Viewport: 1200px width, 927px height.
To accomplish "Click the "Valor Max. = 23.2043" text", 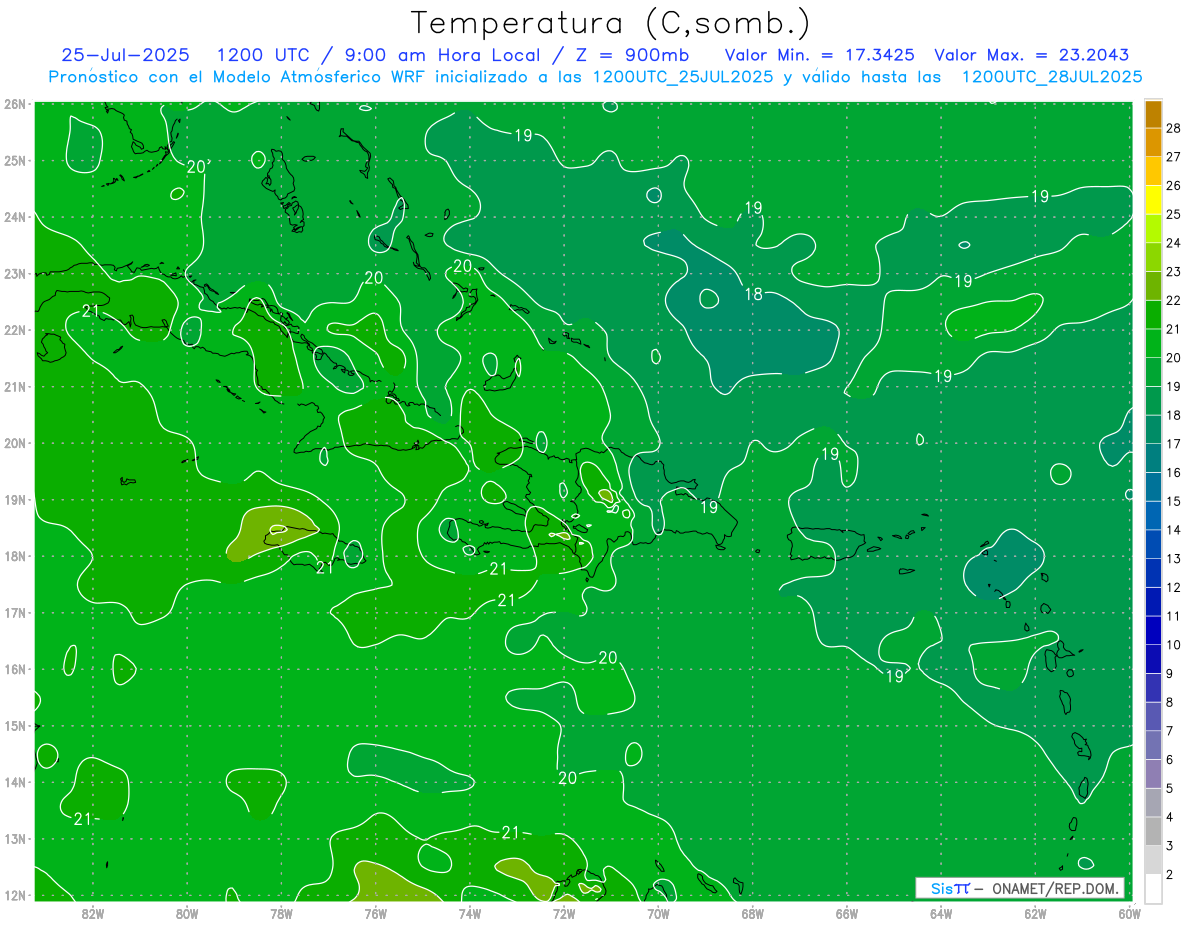I will tap(1032, 55).
